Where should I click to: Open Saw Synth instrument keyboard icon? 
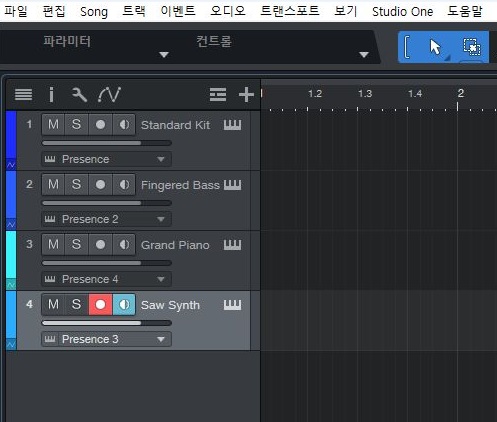coord(232,305)
